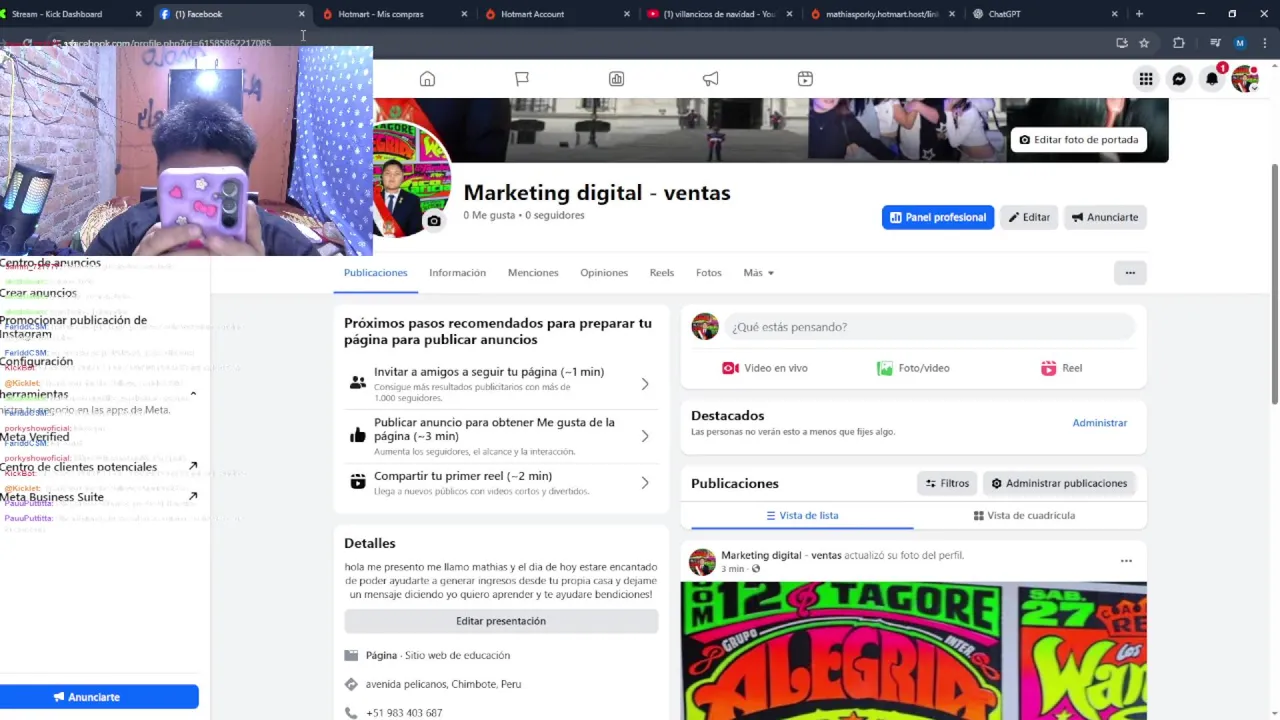Open Invitar a amigos a seguir tu página
This screenshot has width=1280, height=720.
[500, 383]
